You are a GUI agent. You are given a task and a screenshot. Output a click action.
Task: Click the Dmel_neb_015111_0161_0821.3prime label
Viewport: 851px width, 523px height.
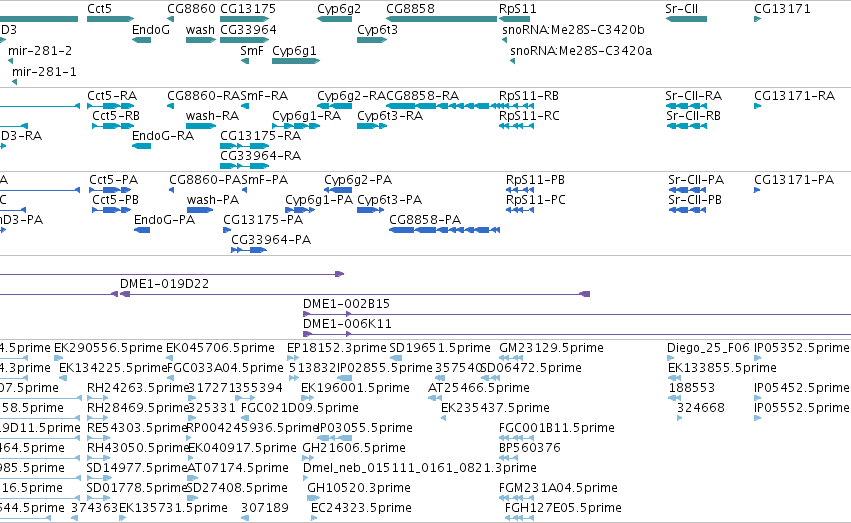pyautogui.click(x=420, y=468)
